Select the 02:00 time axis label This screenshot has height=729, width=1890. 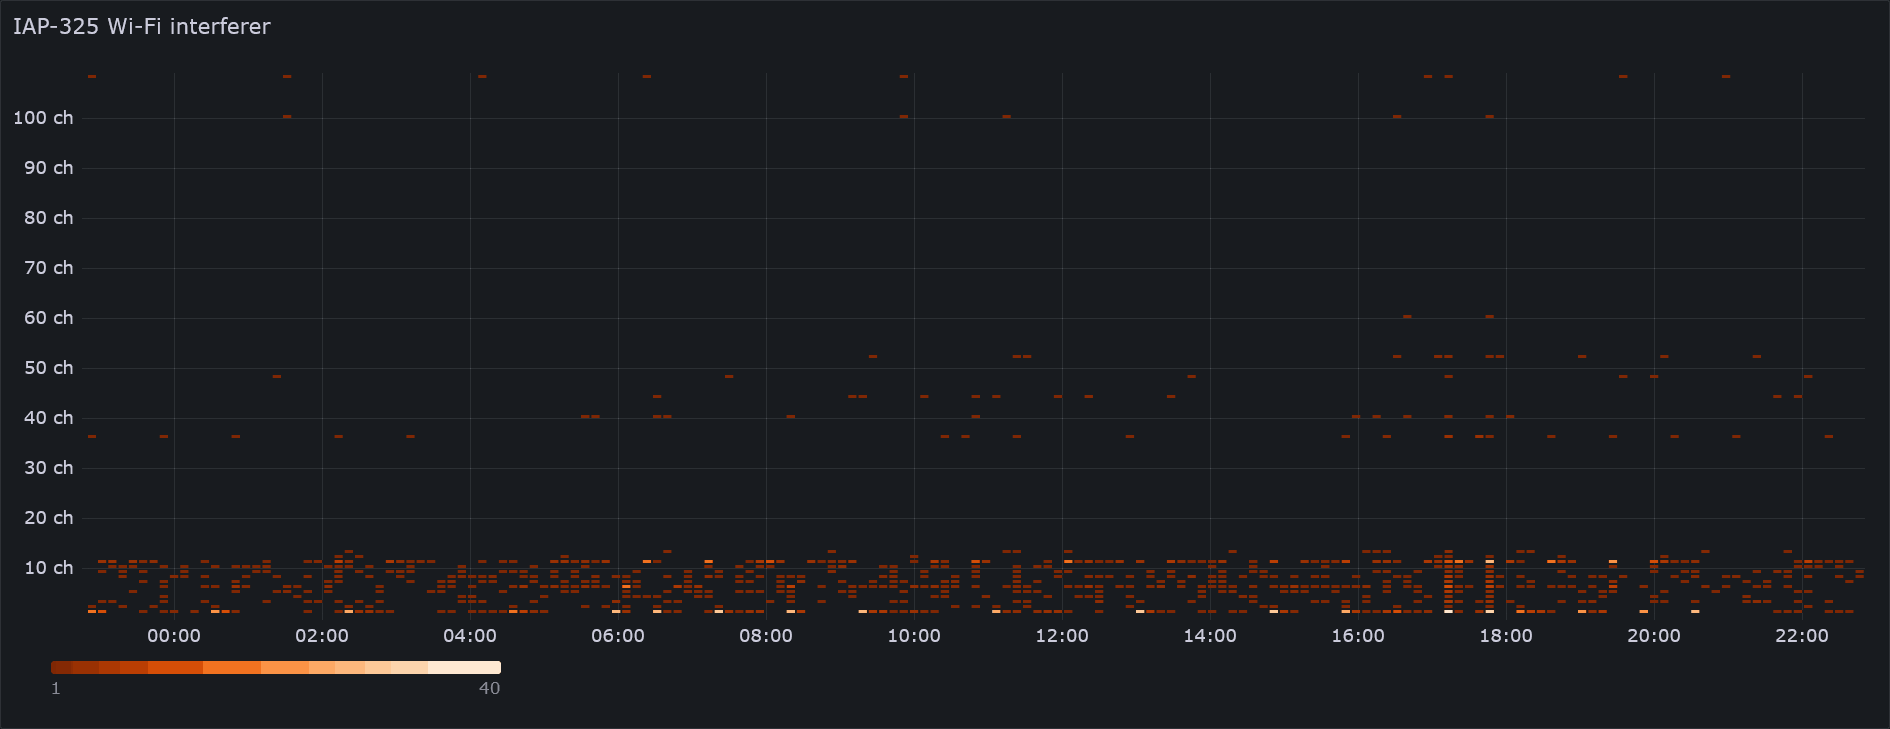322,636
